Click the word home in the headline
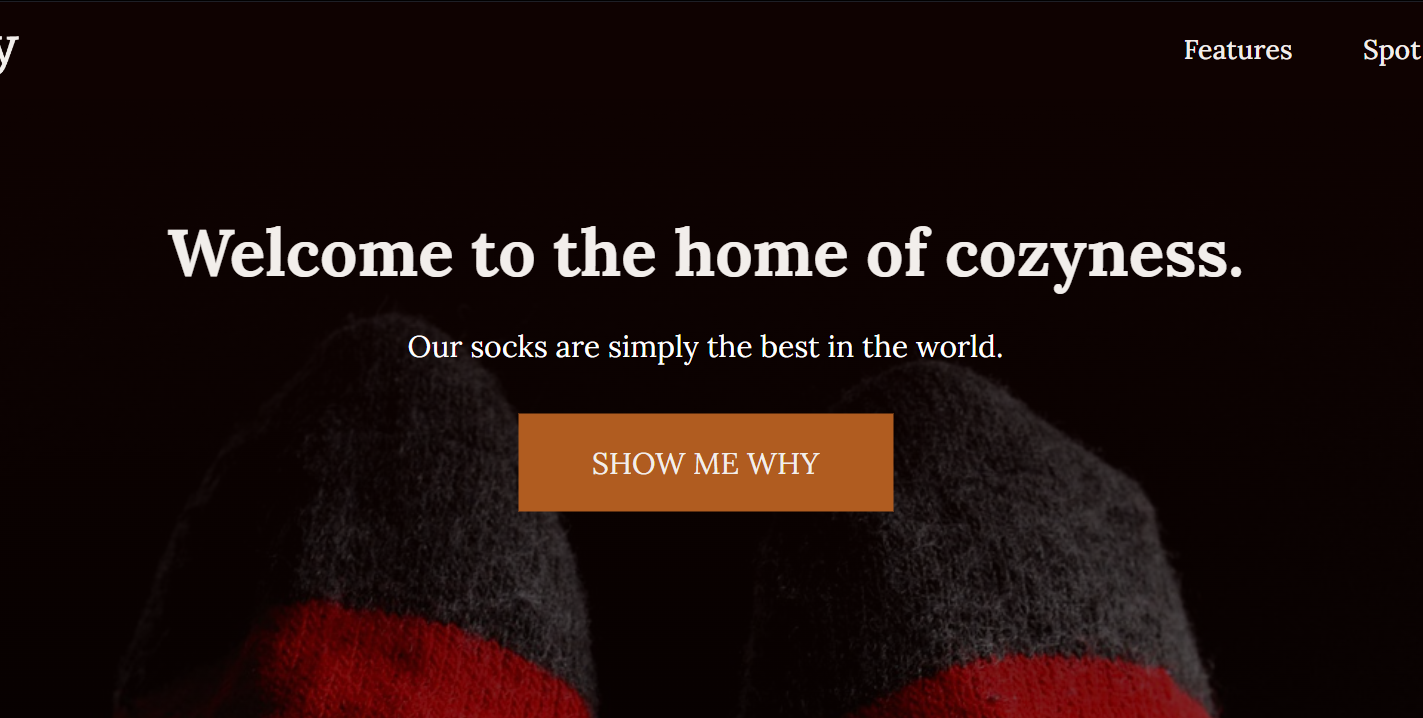1423x718 pixels. (761, 252)
